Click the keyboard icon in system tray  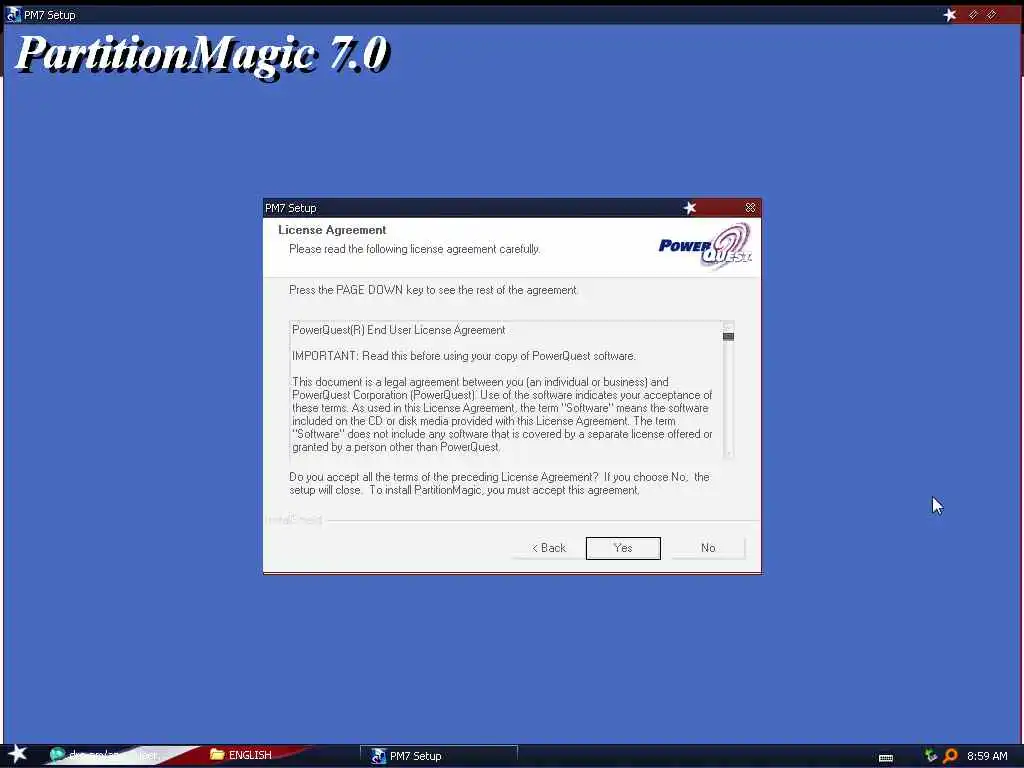pyautogui.click(x=886, y=758)
